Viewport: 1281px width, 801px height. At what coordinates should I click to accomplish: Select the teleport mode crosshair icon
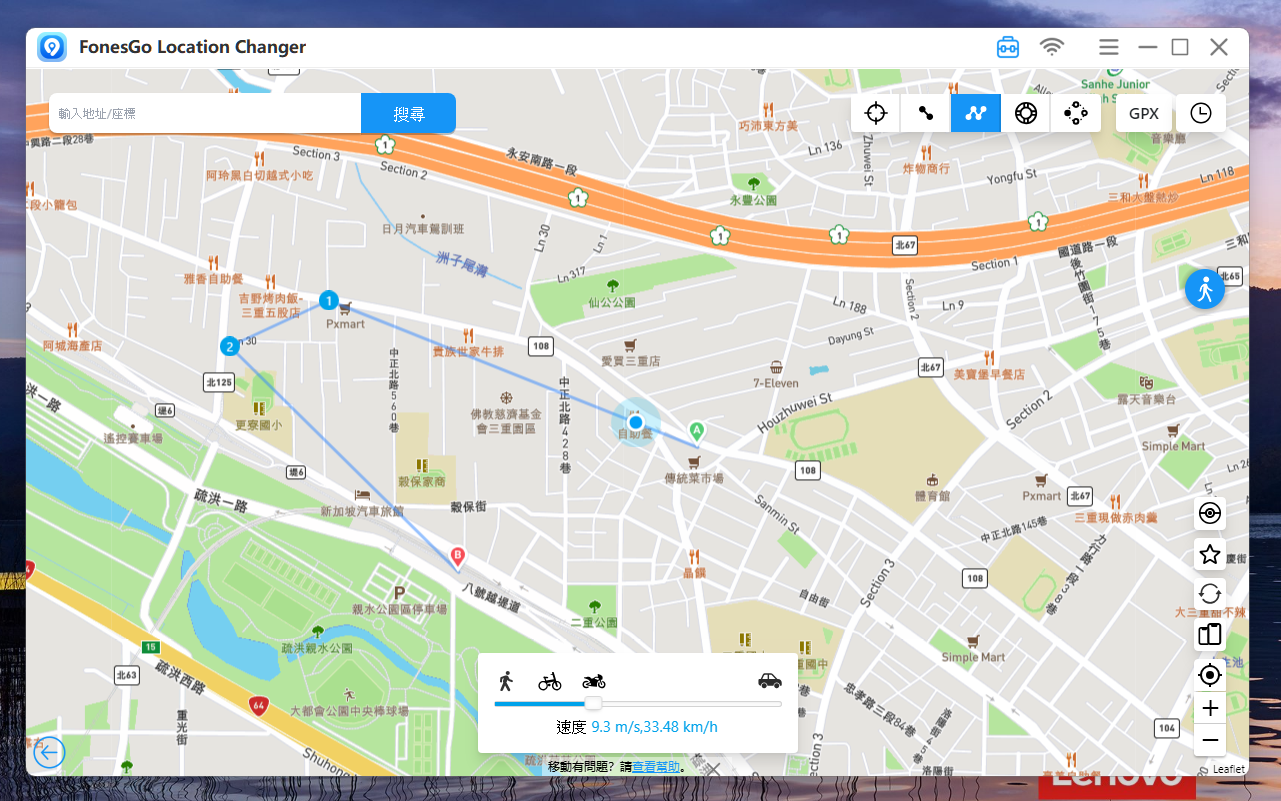click(x=876, y=113)
